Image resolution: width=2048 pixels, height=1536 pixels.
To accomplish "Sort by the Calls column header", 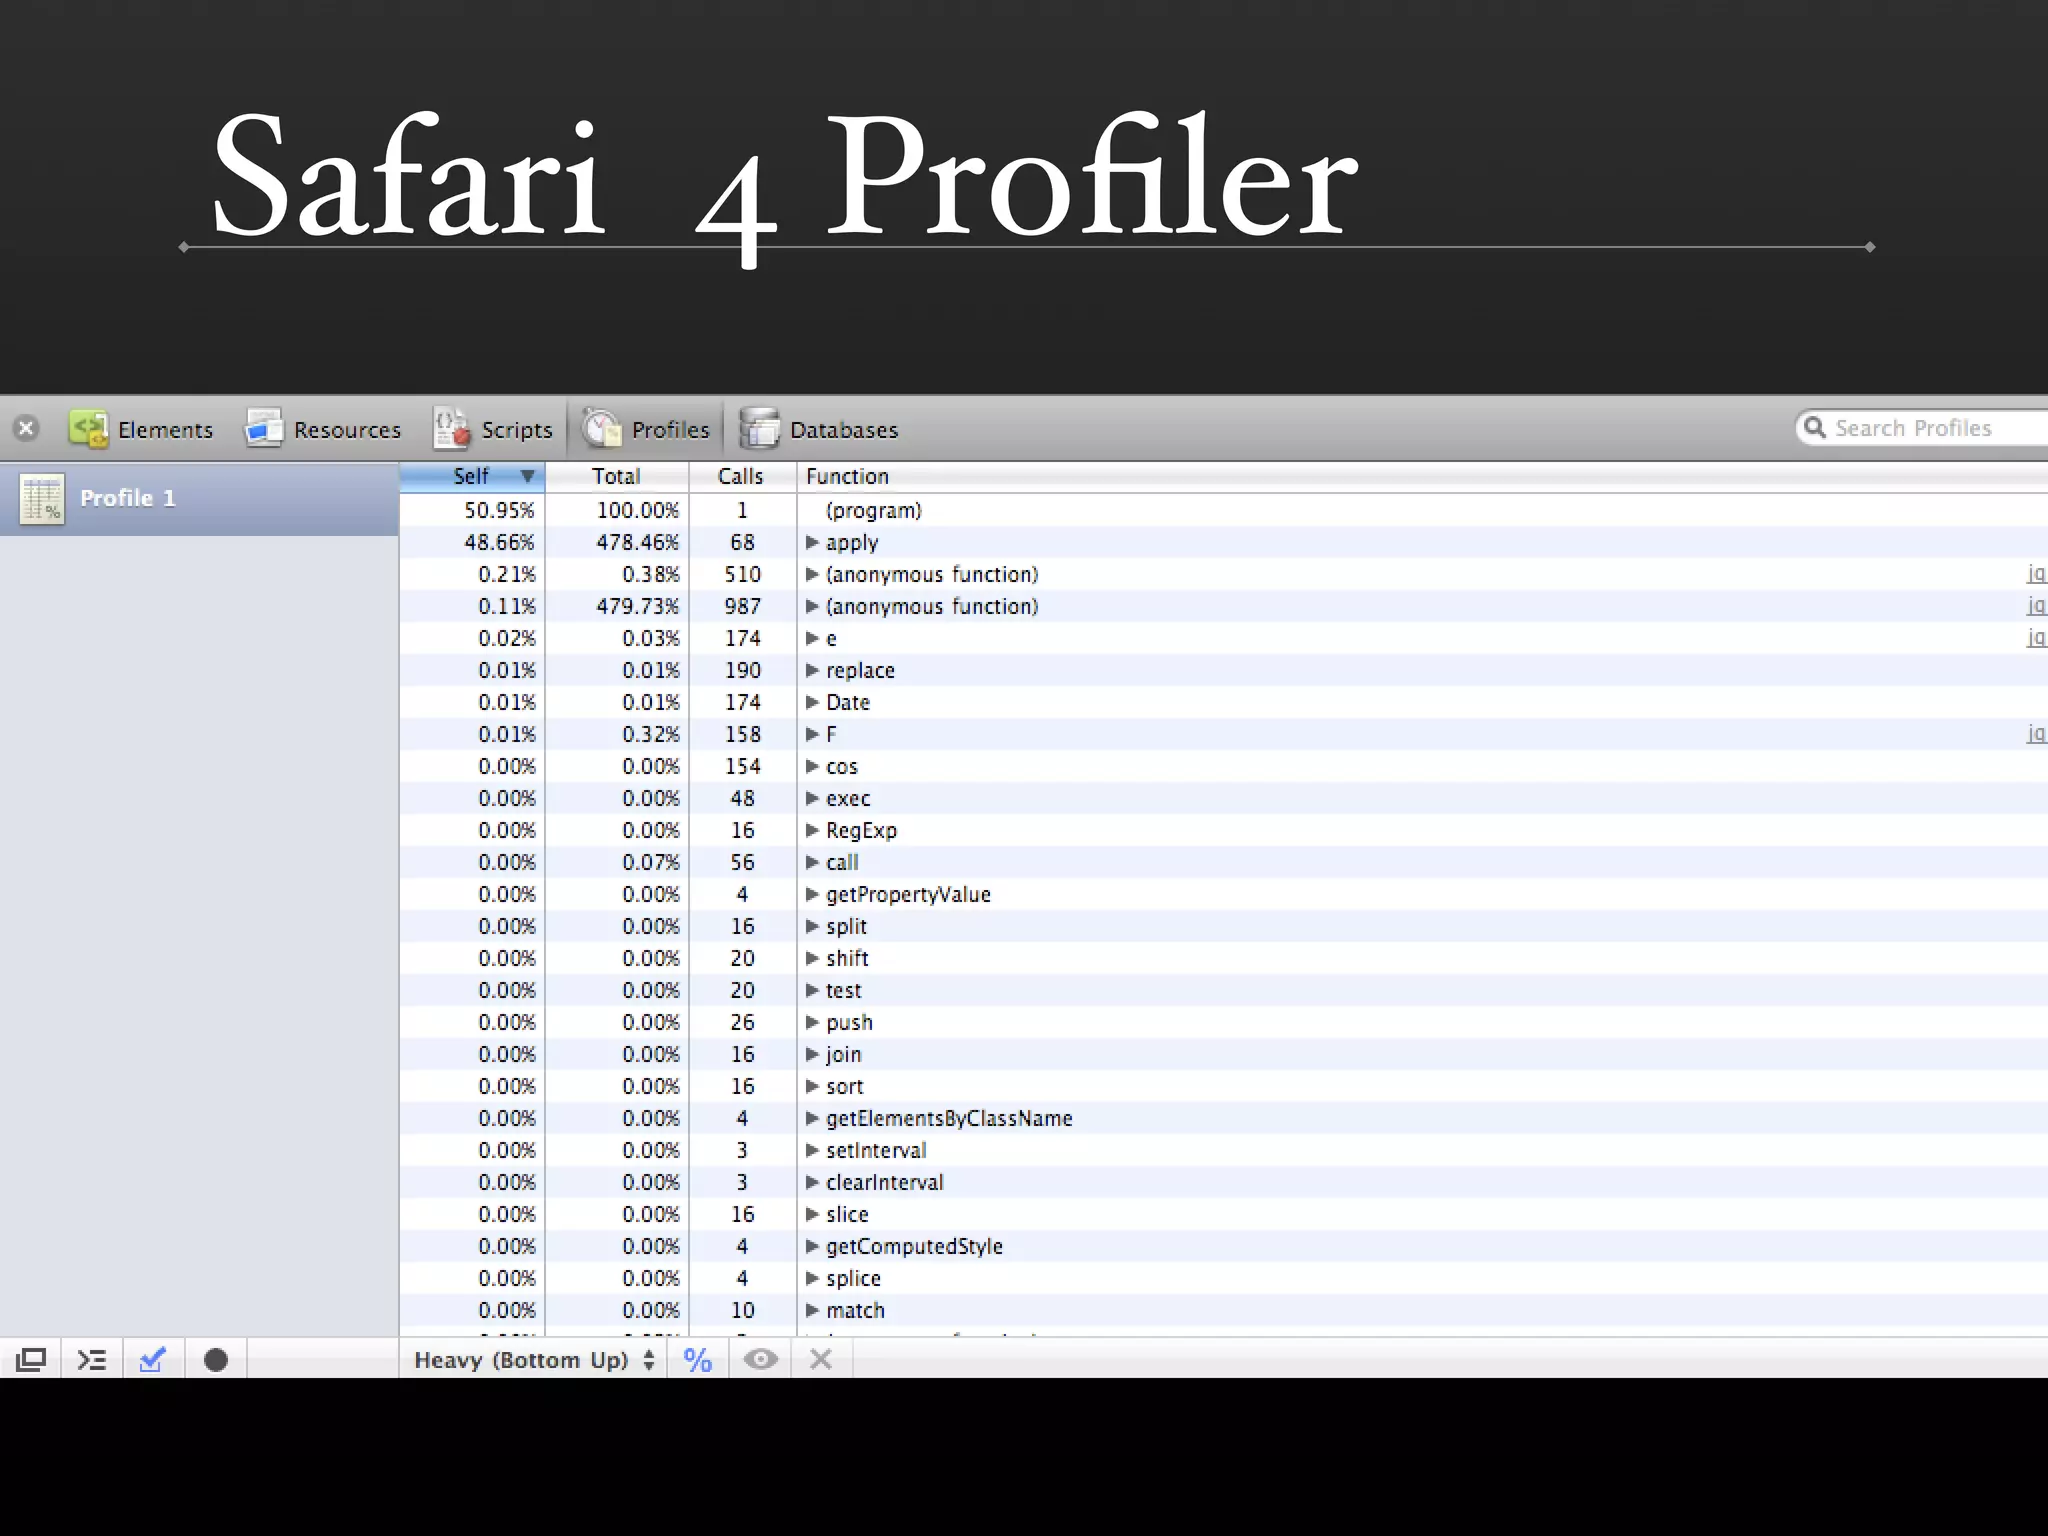I will (x=740, y=477).
